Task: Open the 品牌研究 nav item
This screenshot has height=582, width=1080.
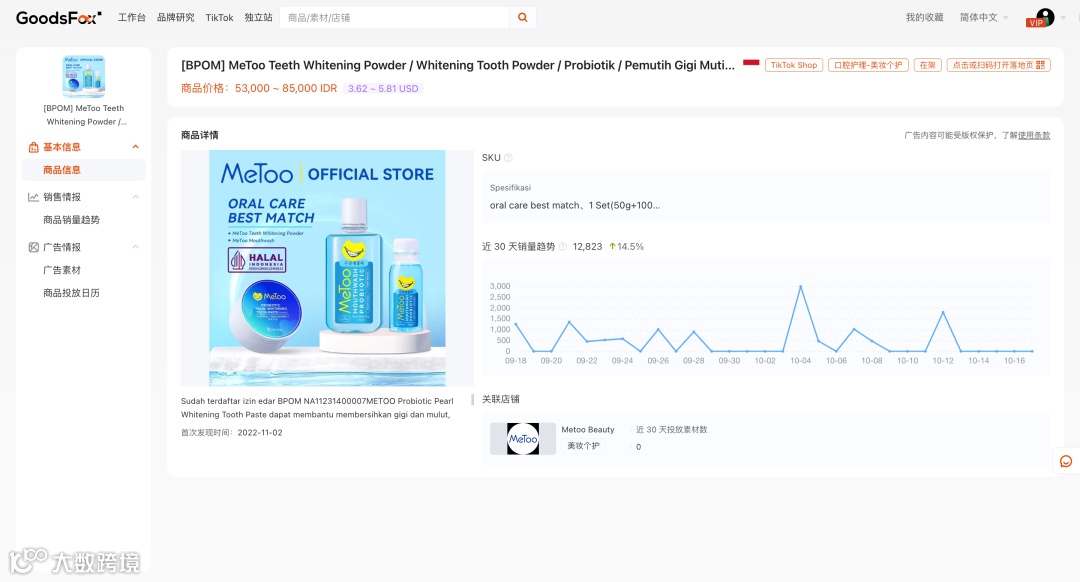Action: (x=176, y=17)
